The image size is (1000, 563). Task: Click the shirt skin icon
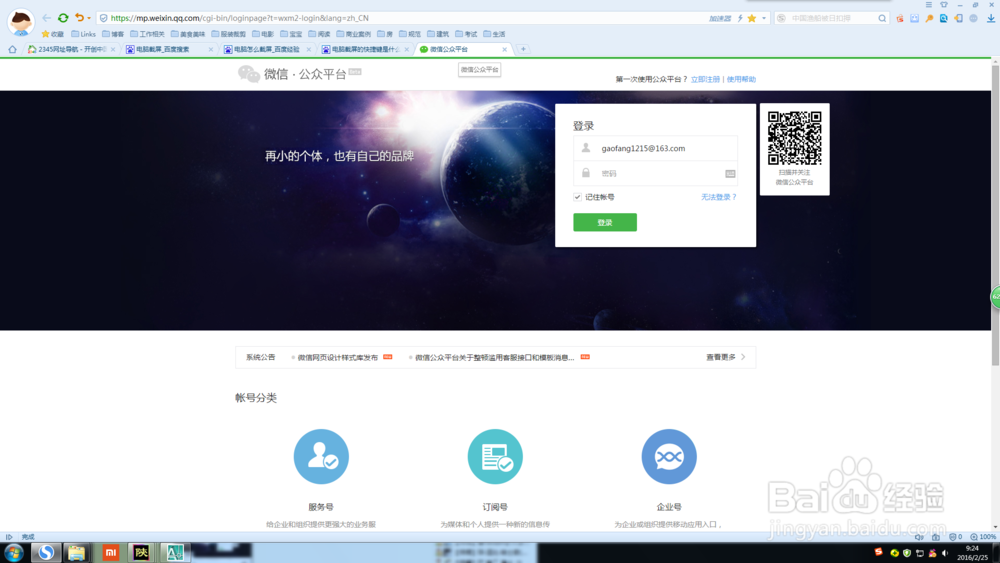pyautogui.click(x=944, y=4)
